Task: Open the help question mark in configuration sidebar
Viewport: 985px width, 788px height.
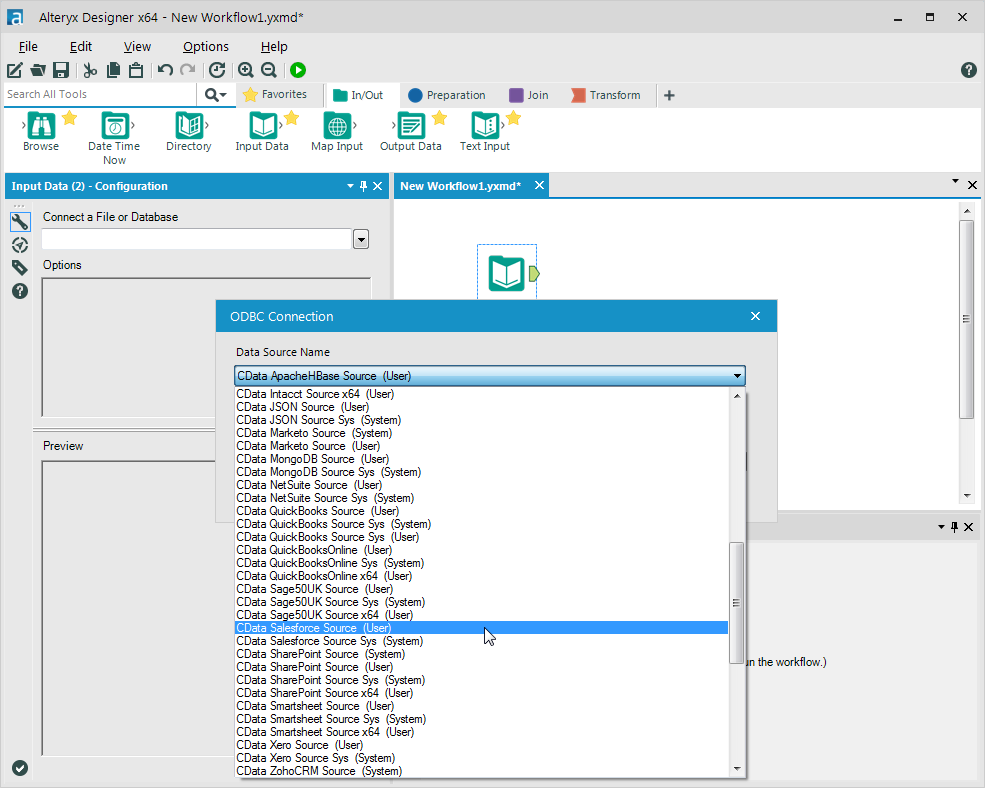Action: [20, 291]
